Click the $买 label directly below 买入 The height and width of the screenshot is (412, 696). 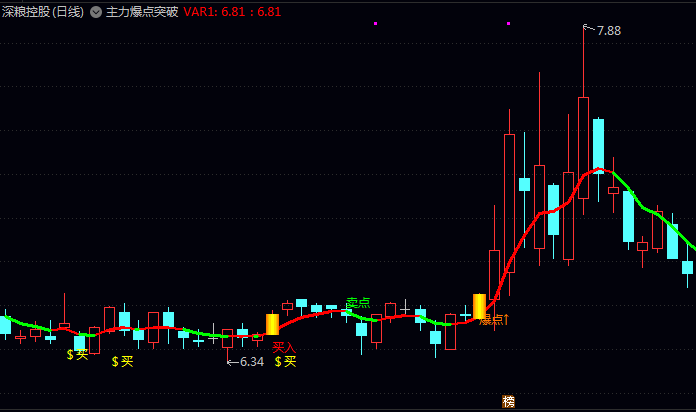(285, 362)
